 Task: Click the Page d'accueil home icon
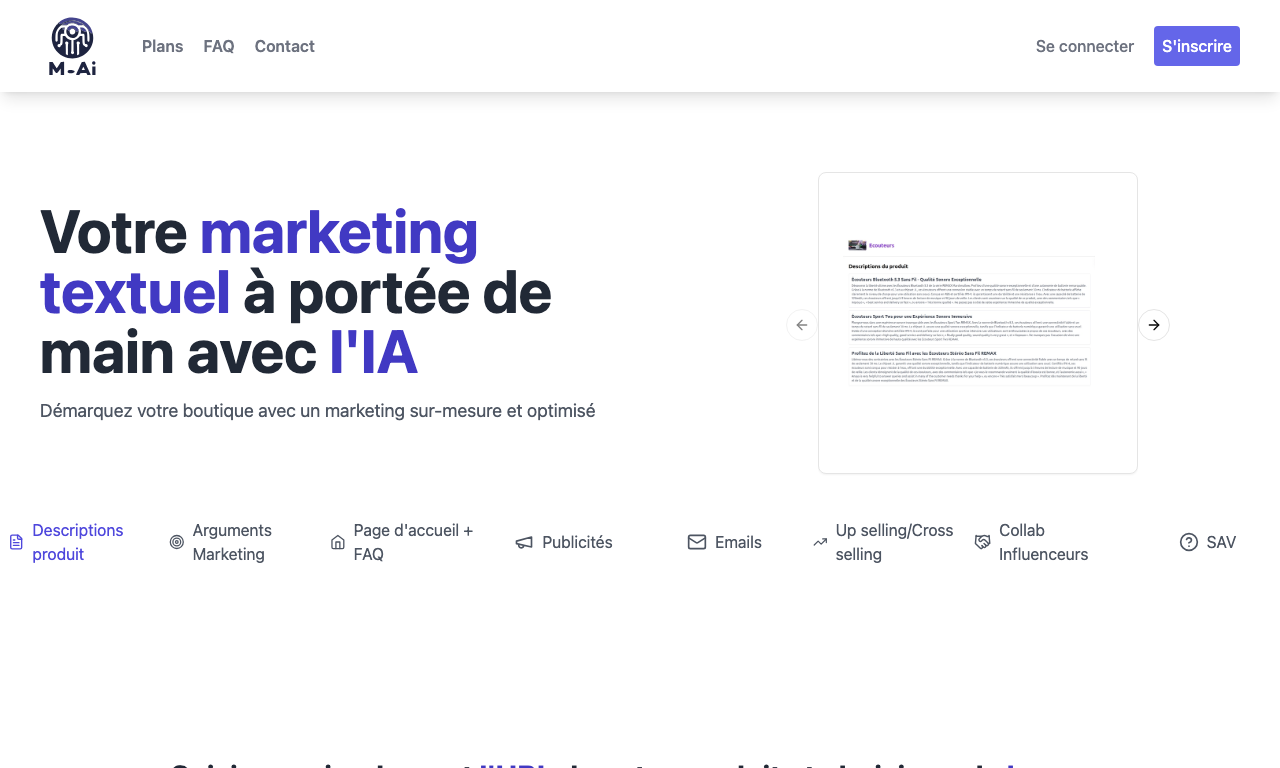(338, 542)
